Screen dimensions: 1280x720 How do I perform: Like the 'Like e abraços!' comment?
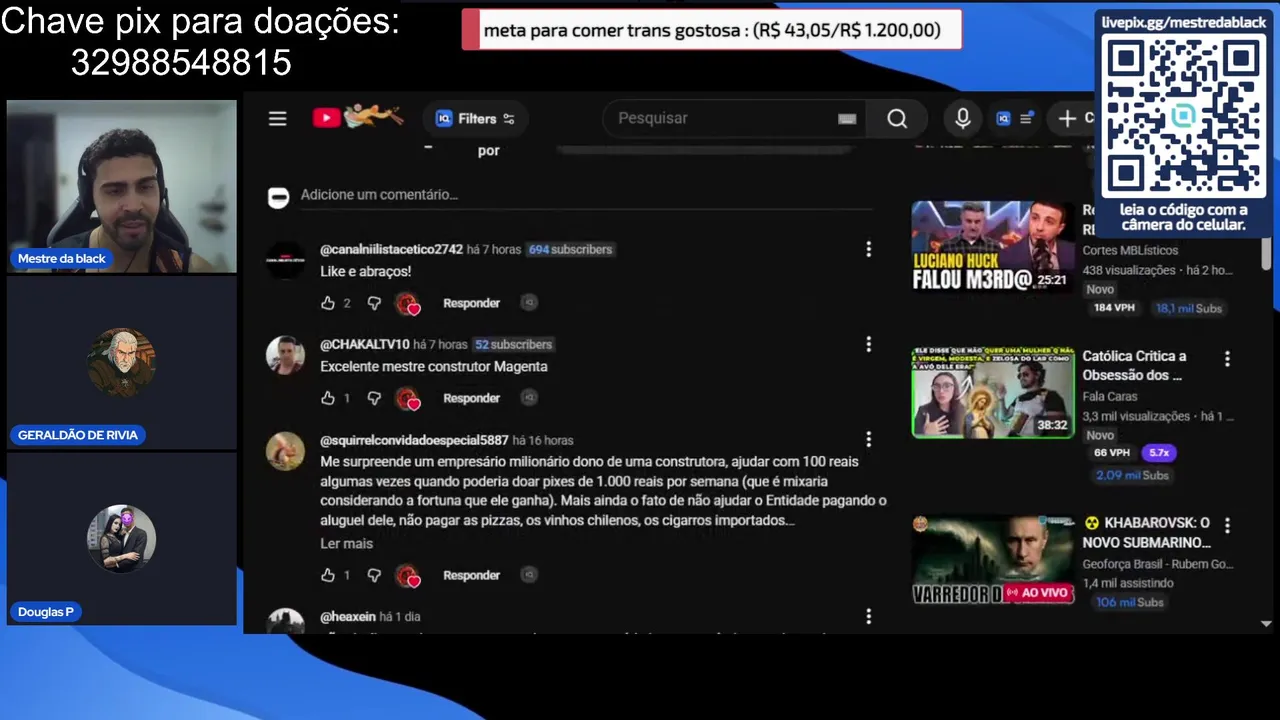(327, 303)
